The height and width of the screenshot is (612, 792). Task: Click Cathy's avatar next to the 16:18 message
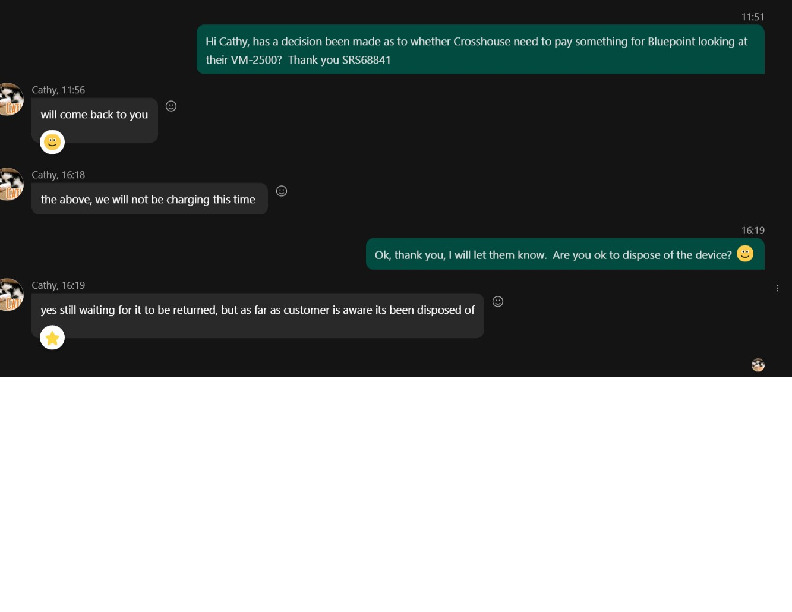[10, 184]
